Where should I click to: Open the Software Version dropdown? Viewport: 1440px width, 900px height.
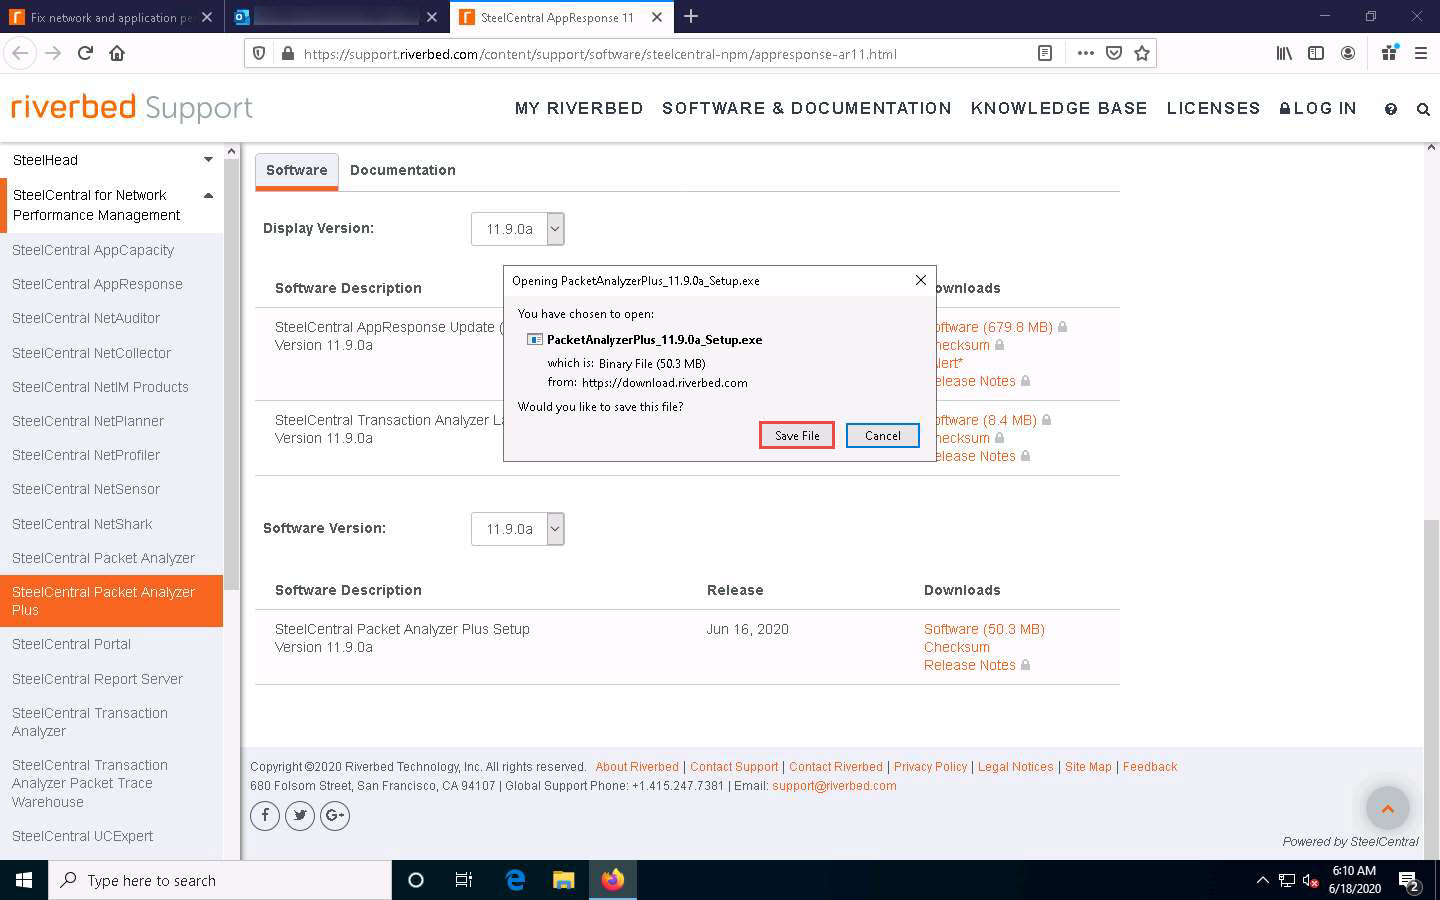(517, 529)
